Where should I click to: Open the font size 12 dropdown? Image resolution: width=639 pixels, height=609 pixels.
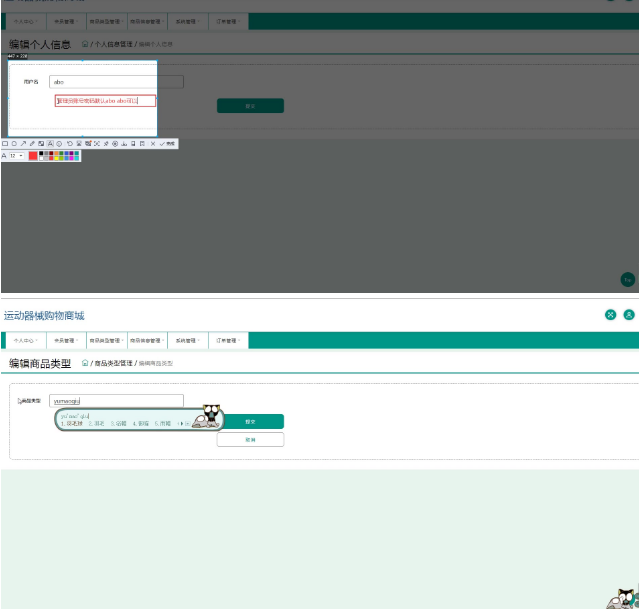pyautogui.click(x=17, y=156)
